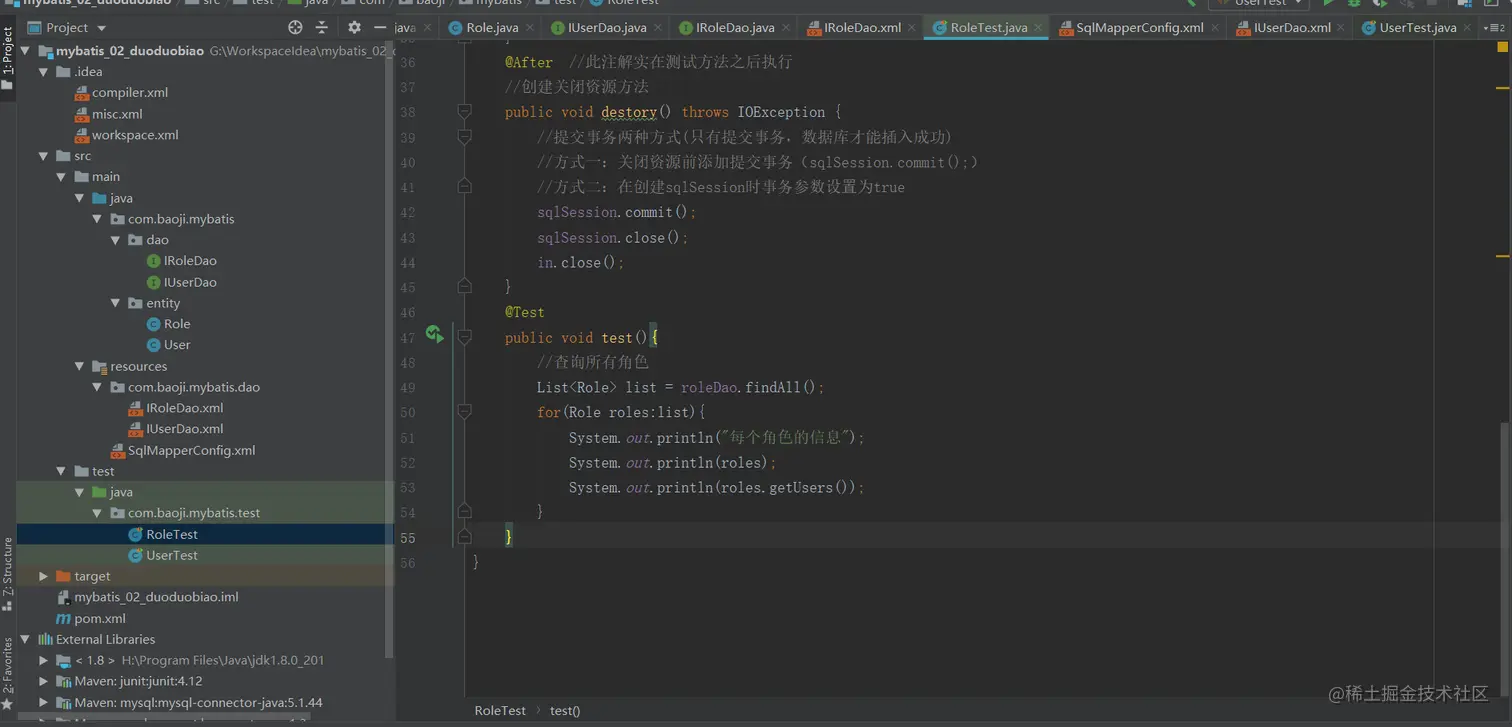The width and height of the screenshot is (1512, 727).
Task: Close the UserTest.java tab
Action: click(x=1467, y=28)
